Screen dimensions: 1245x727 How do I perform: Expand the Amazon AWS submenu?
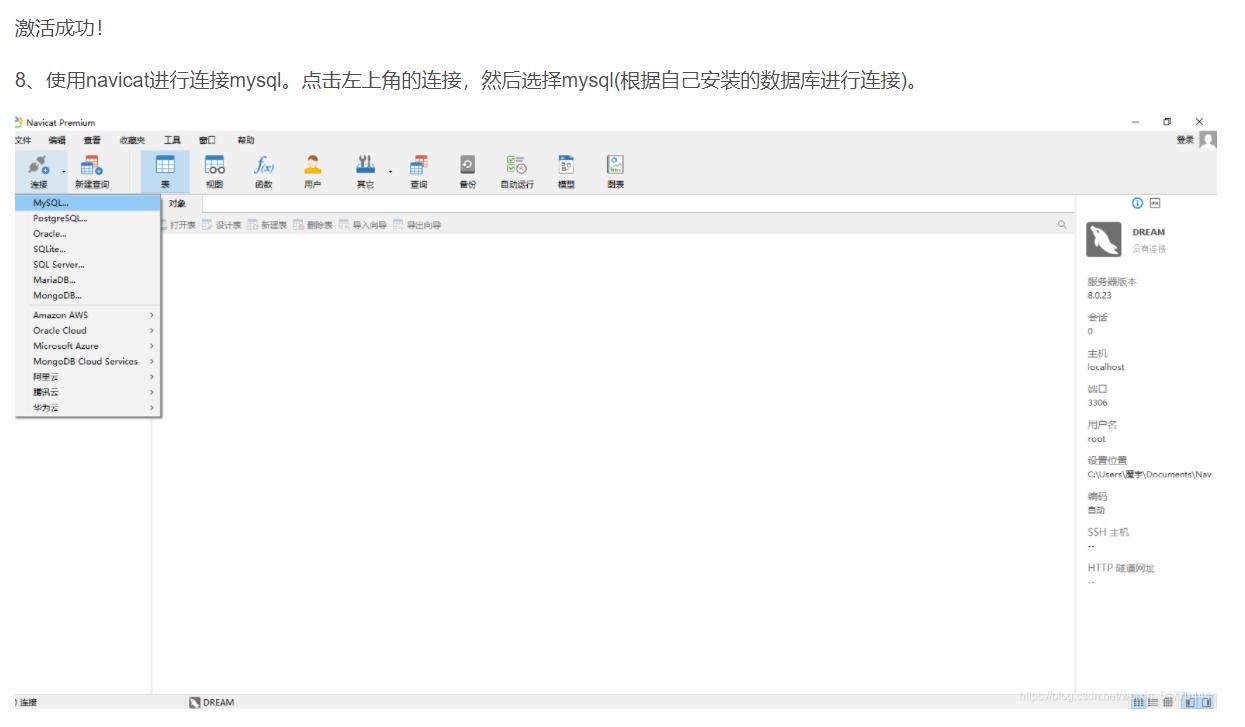pos(88,315)
